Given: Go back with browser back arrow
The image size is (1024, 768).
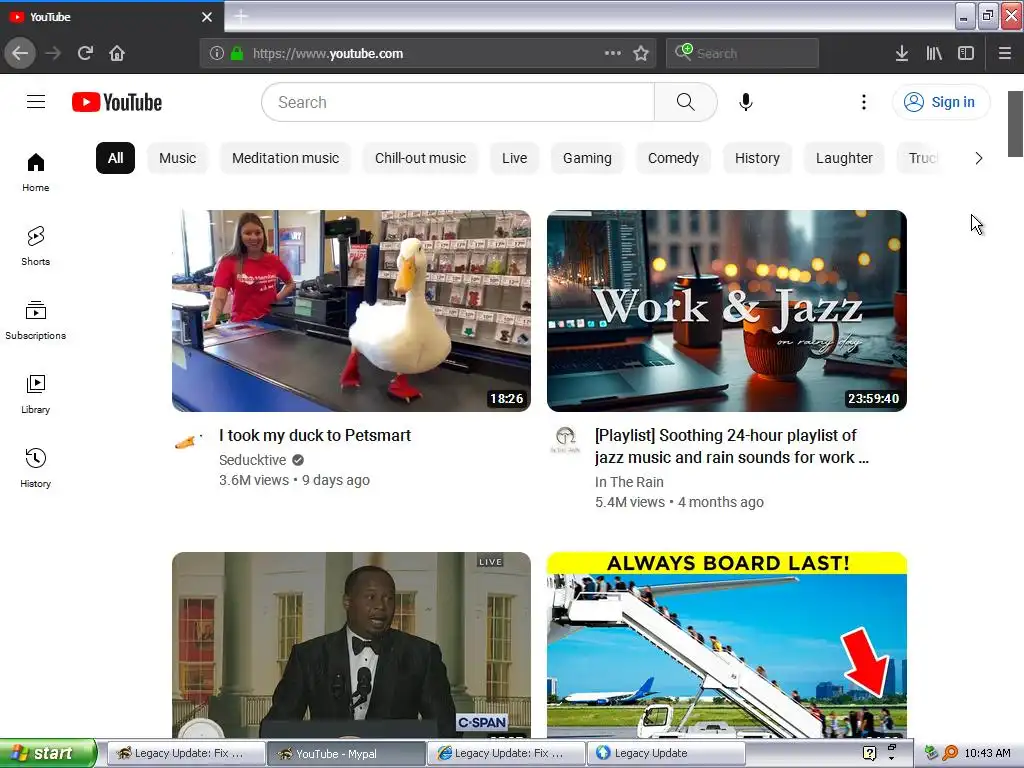Looking at the screenshot, I should 20,53.
